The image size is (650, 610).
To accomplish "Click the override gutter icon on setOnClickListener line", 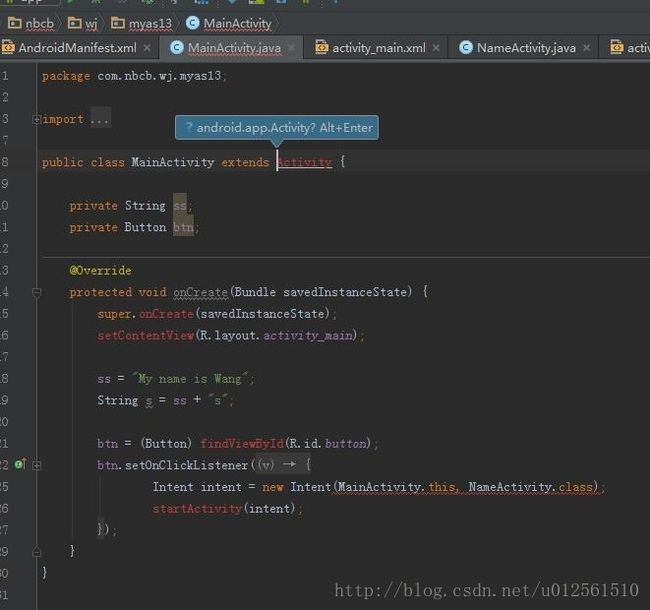I will (x=20, y=464).
